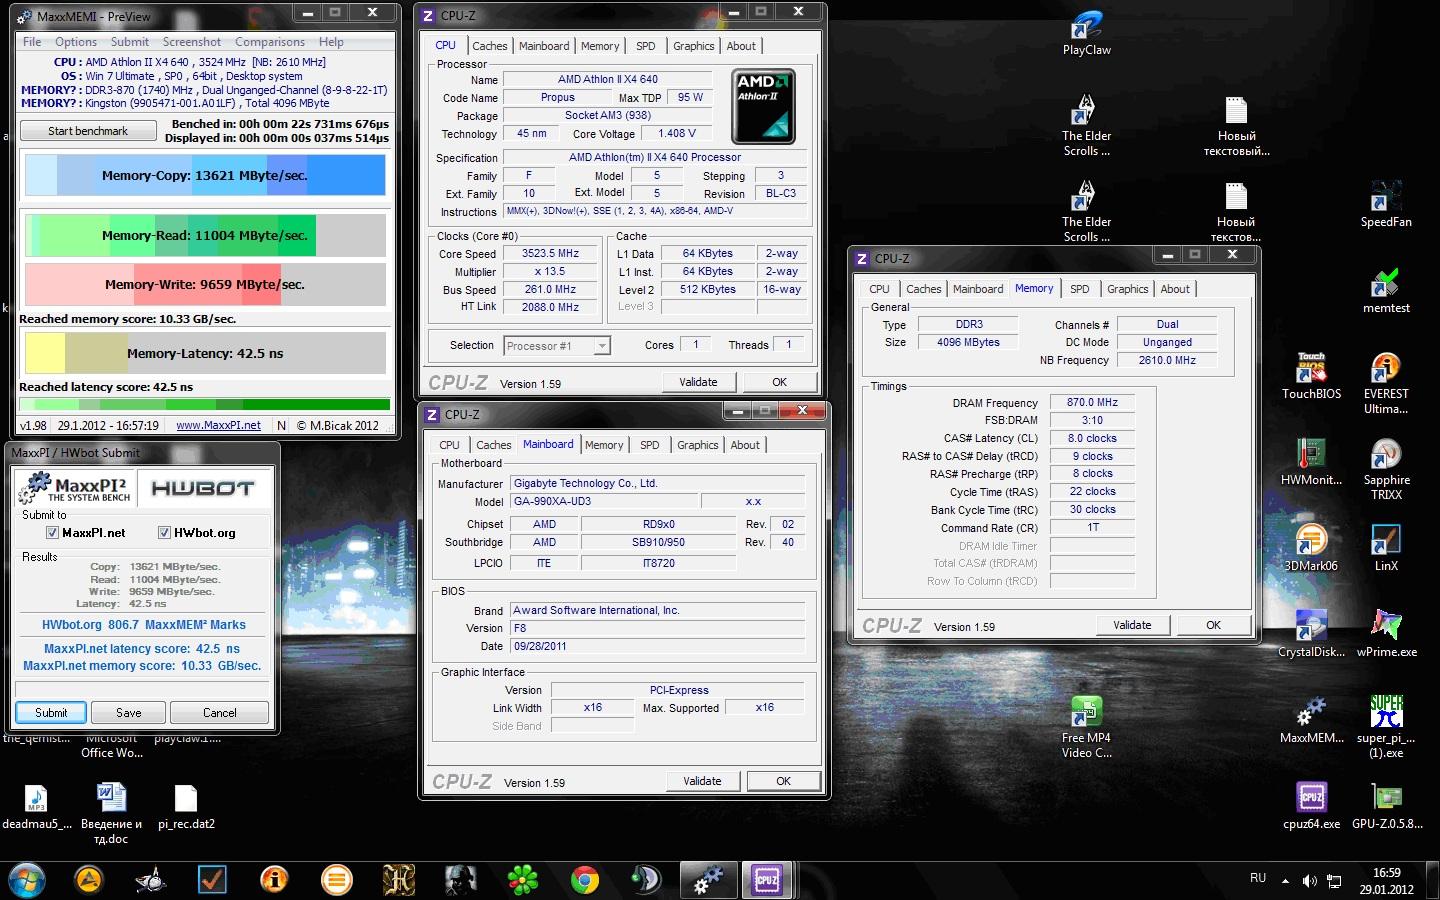
Task: Open pi_rec.dat2 file icon
Action: pos(186,807)
